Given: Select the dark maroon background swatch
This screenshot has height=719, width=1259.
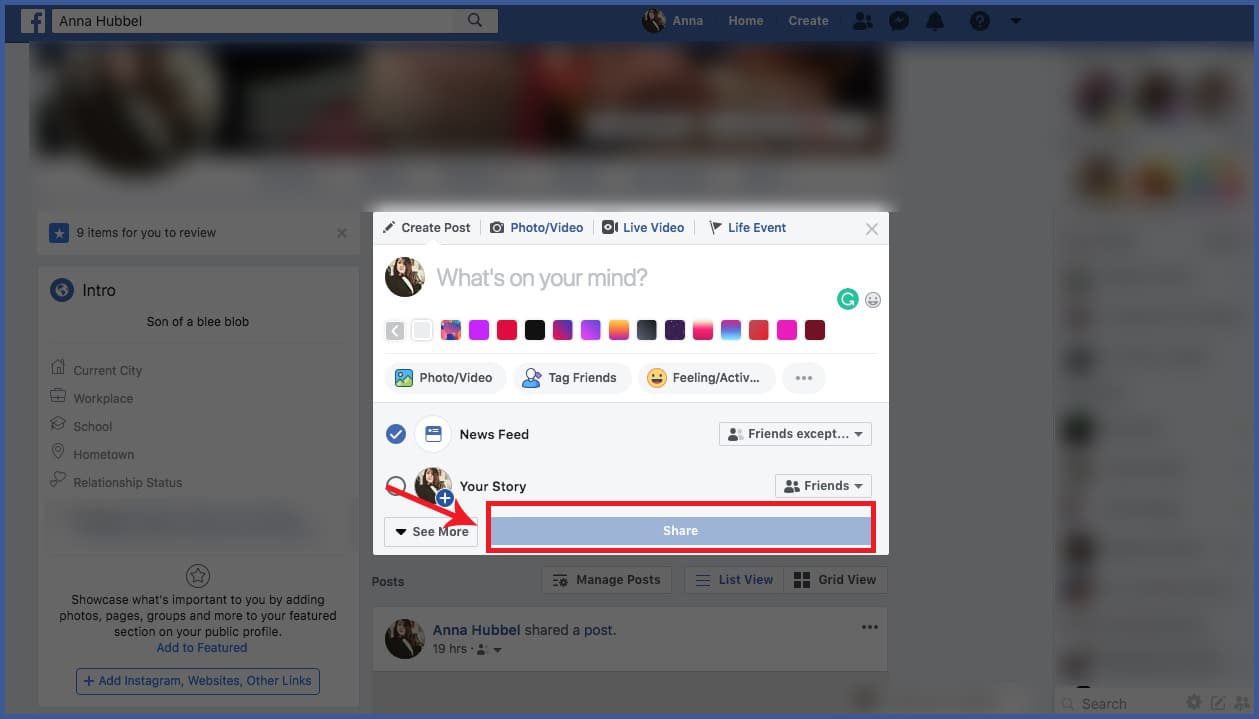Looking at the screenshot, I should [x=815, y=330].
